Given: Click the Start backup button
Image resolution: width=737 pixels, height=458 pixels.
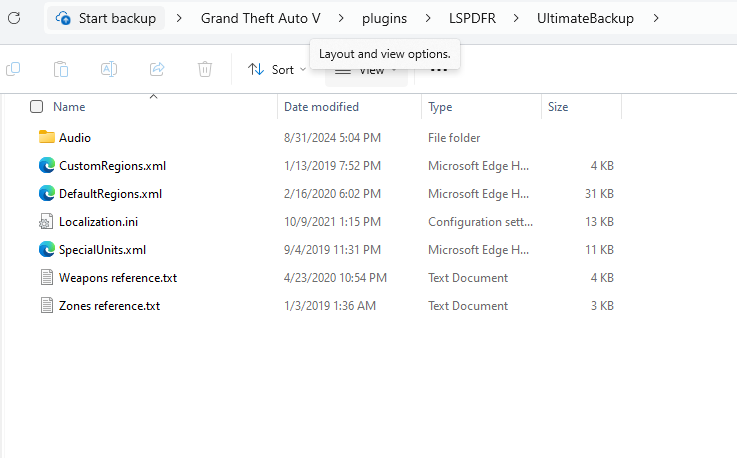Looking at the screenshot, I should (108, 18).
